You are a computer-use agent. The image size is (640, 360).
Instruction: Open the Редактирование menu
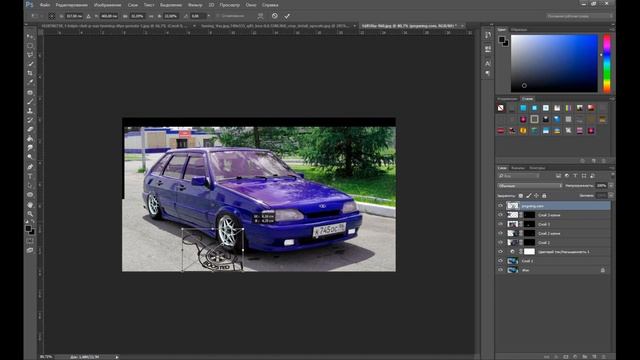coord(71,5)
